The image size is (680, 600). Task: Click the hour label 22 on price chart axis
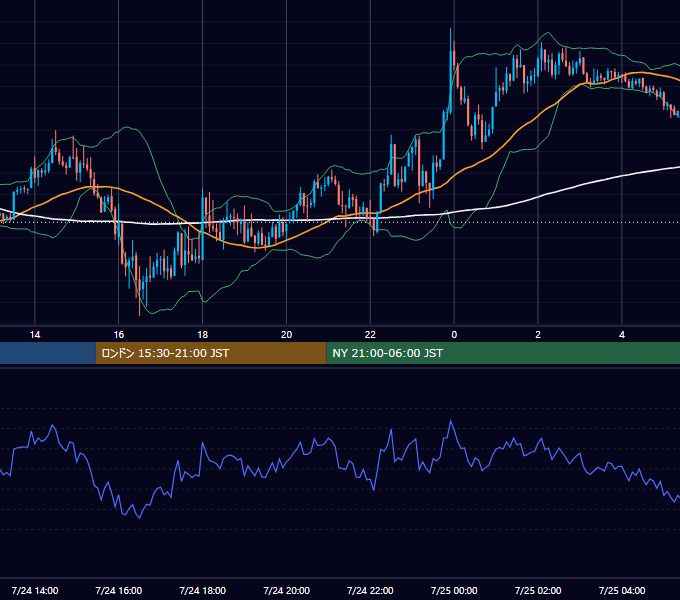pyautogui.click(x=370, y=335)
